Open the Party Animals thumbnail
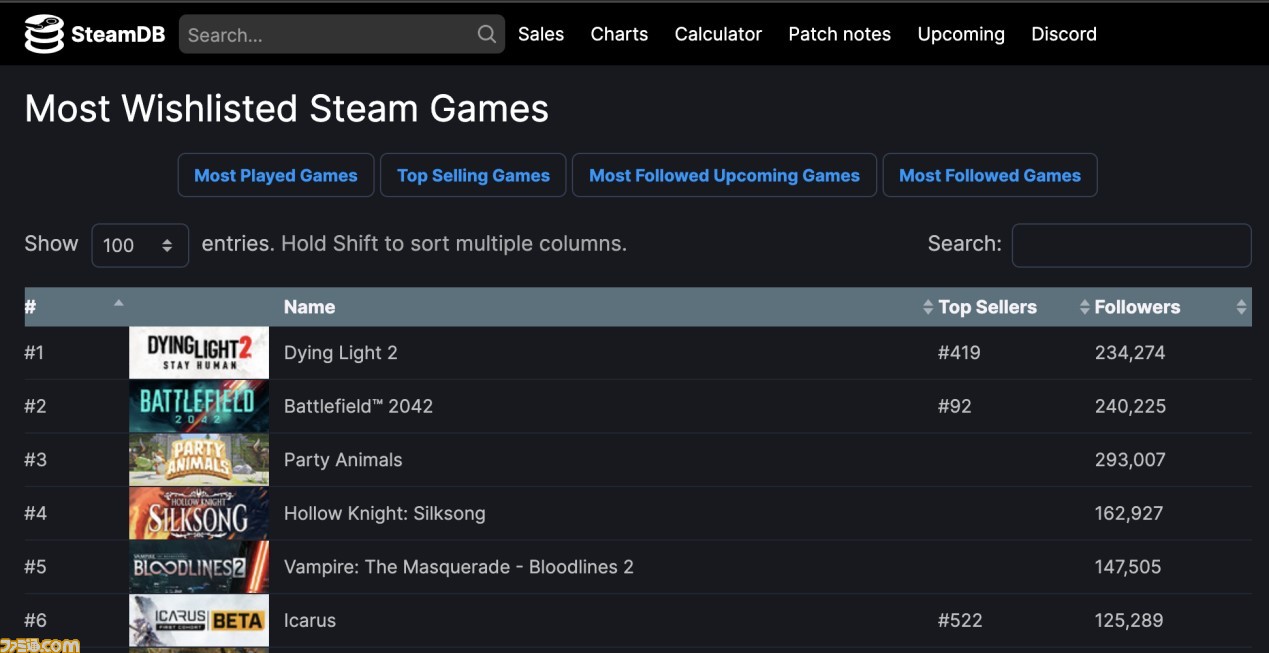 click(199, 460)
